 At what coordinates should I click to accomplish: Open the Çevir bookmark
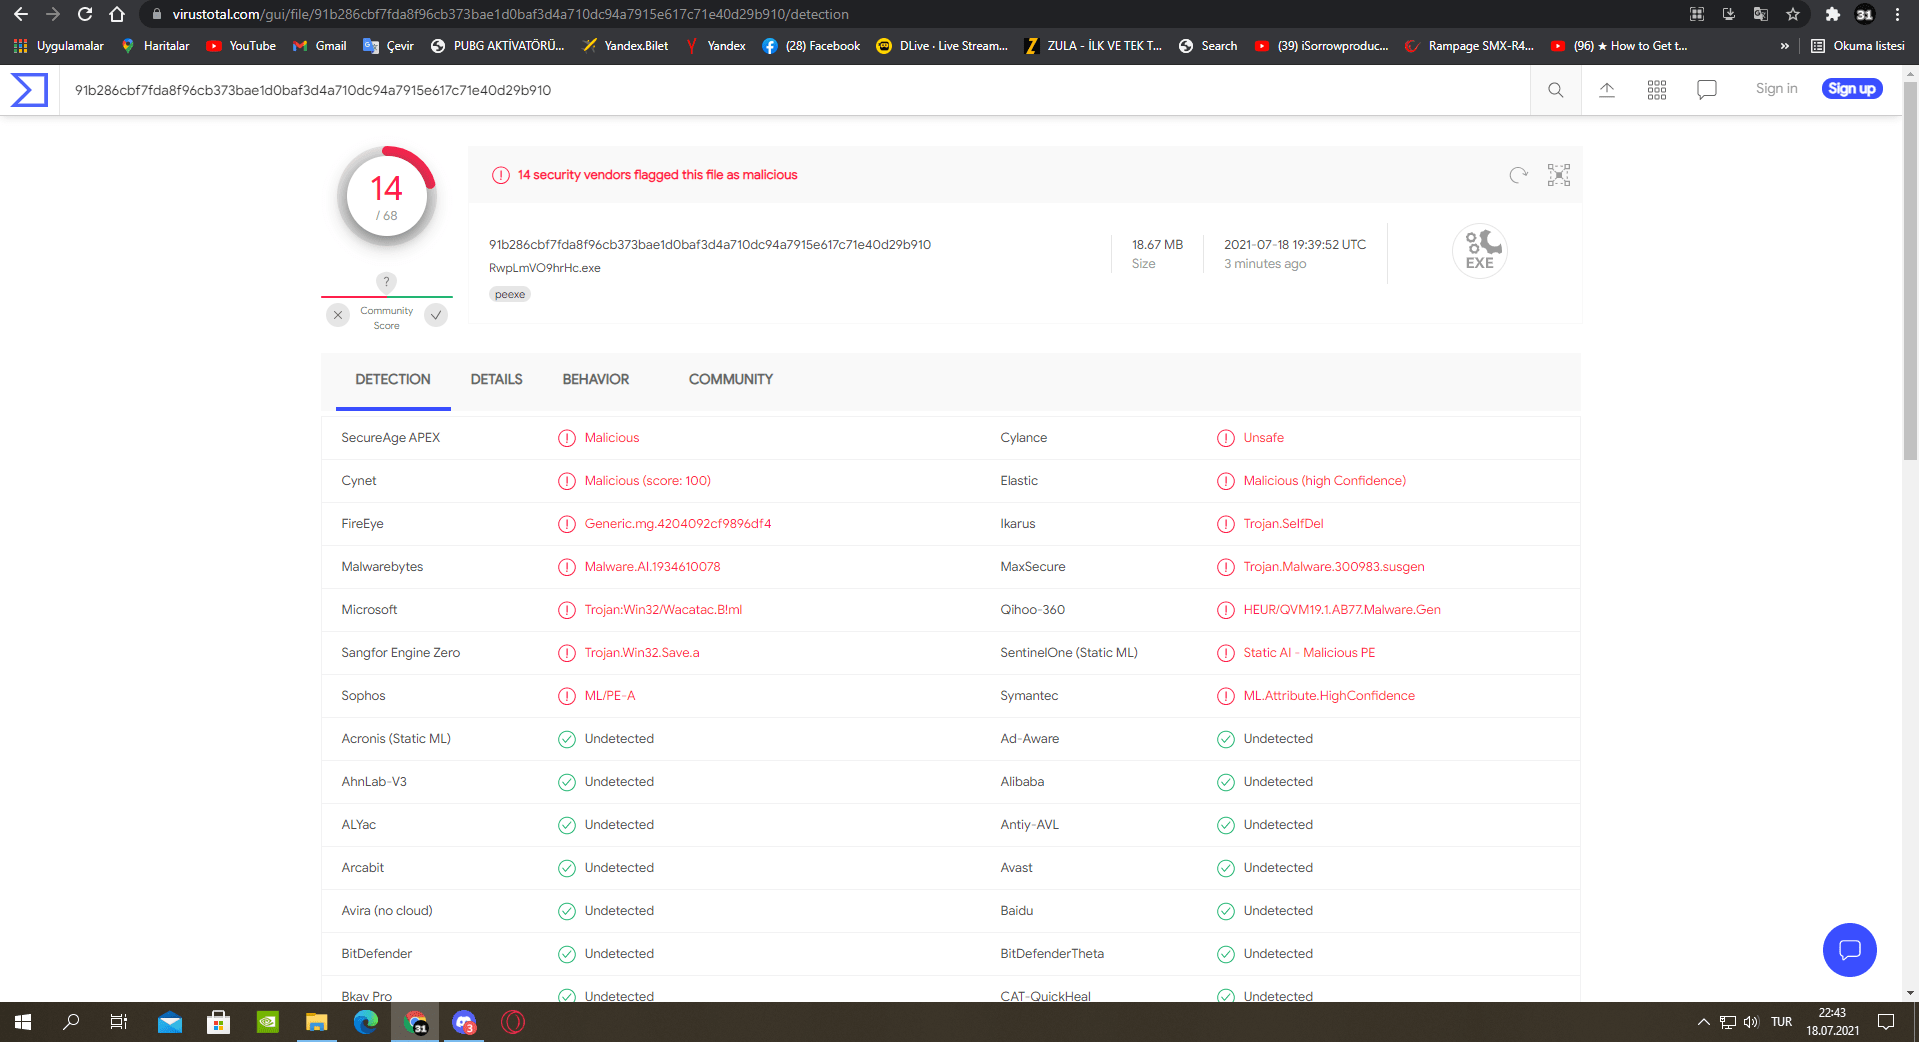coord(388,46)
